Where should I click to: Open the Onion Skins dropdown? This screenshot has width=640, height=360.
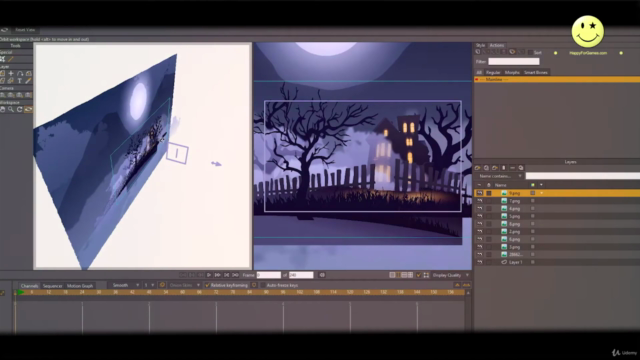pos(184,285)
